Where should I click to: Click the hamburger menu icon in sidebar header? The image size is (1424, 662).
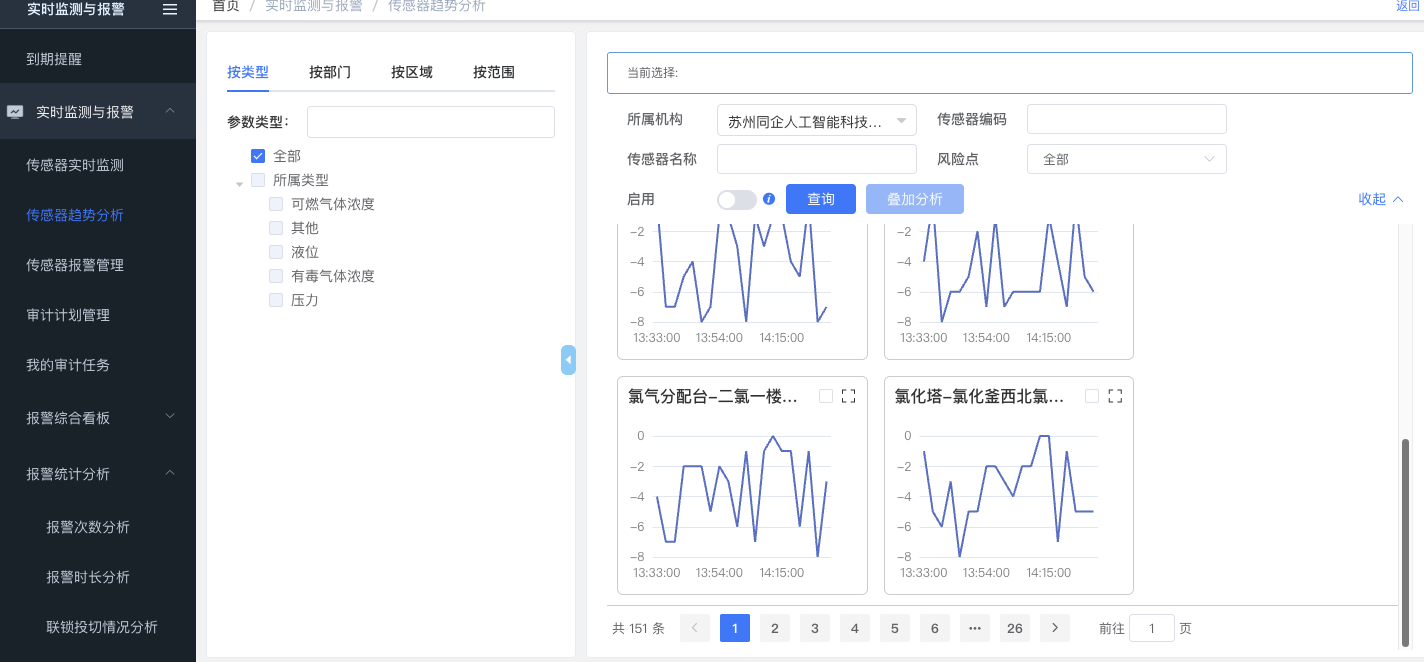[170, 9]
